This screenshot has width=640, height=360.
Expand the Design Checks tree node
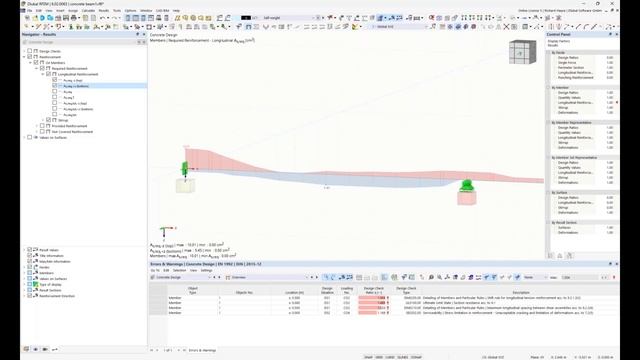click(x=24, y=51)
